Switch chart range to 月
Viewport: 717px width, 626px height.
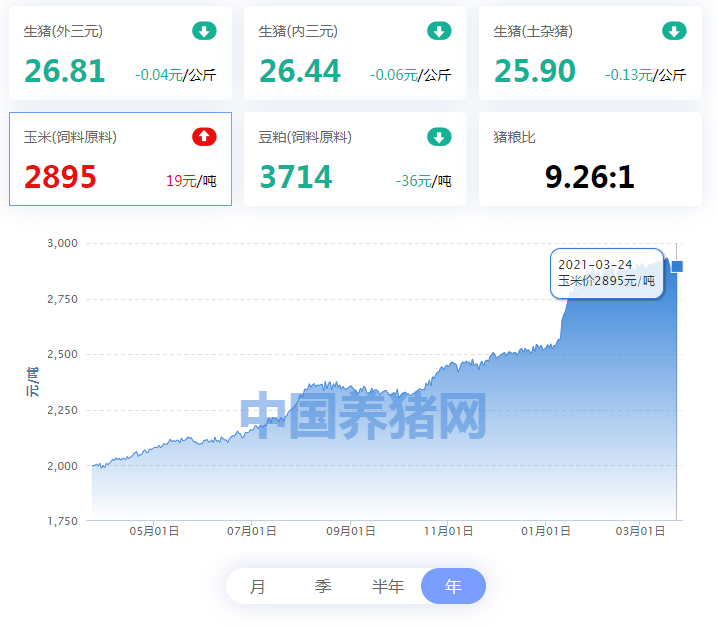257,586
